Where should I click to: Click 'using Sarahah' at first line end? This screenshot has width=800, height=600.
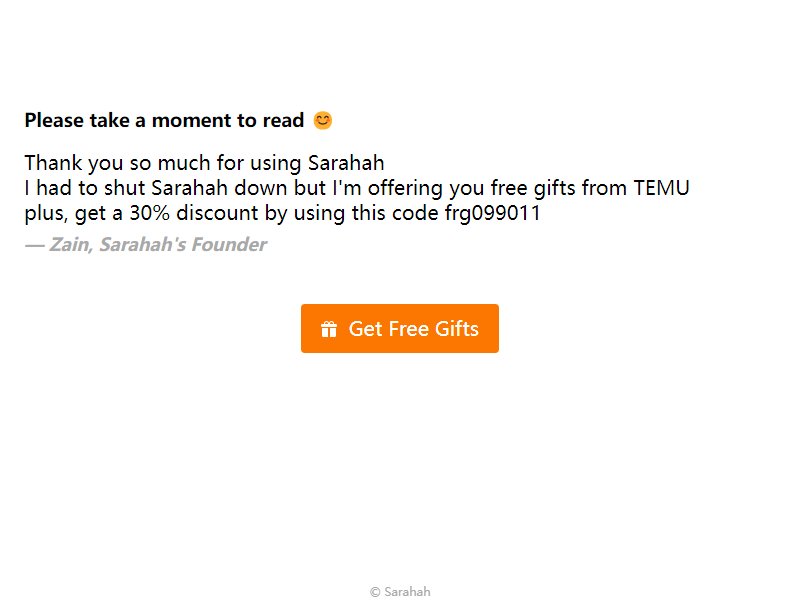317,163
